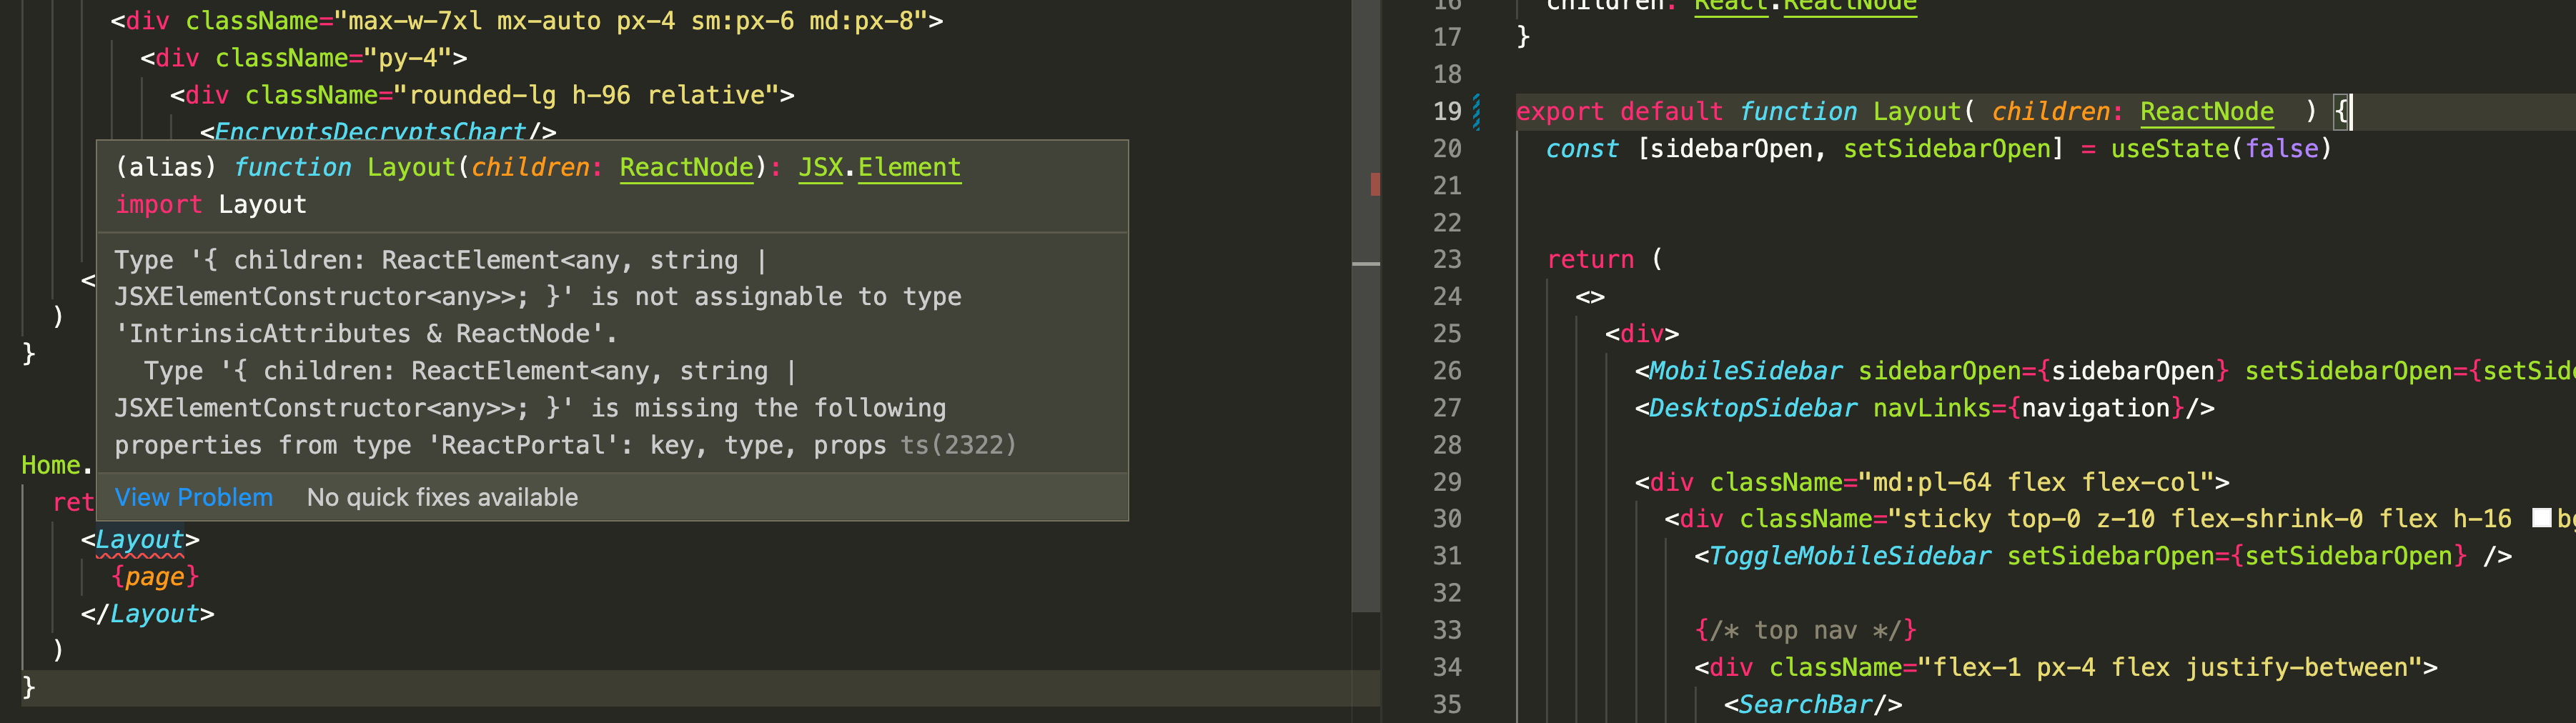Click the red error marker in overview ruler
Viewport: 2576px width, 723px height.
pos(1375,184)
